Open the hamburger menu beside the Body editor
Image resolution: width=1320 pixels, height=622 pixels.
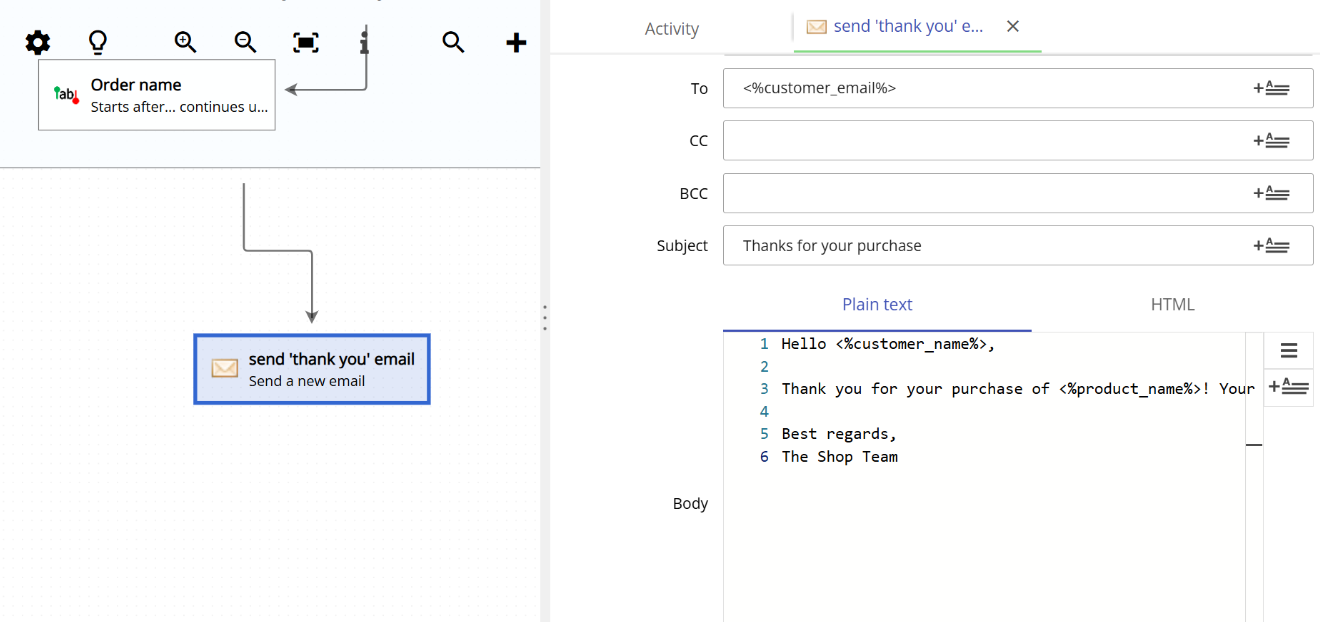click(x=1288, y=350)
